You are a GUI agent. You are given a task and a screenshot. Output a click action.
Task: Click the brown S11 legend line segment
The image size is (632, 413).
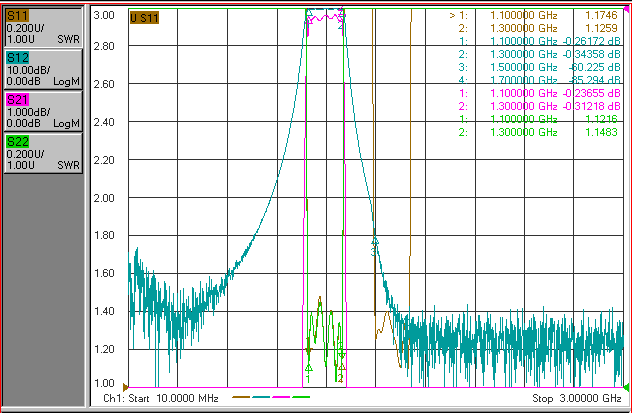coord(241,397)
